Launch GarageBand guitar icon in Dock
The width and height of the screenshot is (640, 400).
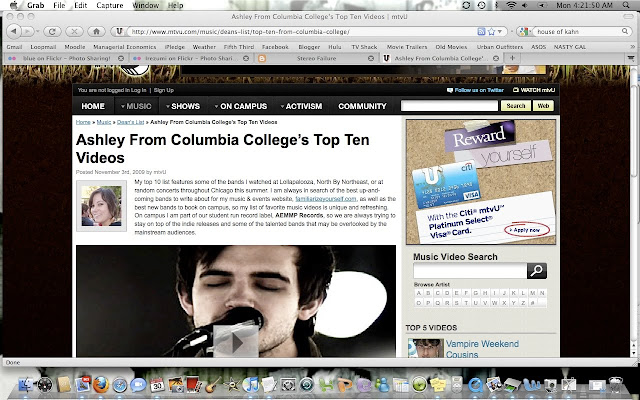[x=213, y=384]
